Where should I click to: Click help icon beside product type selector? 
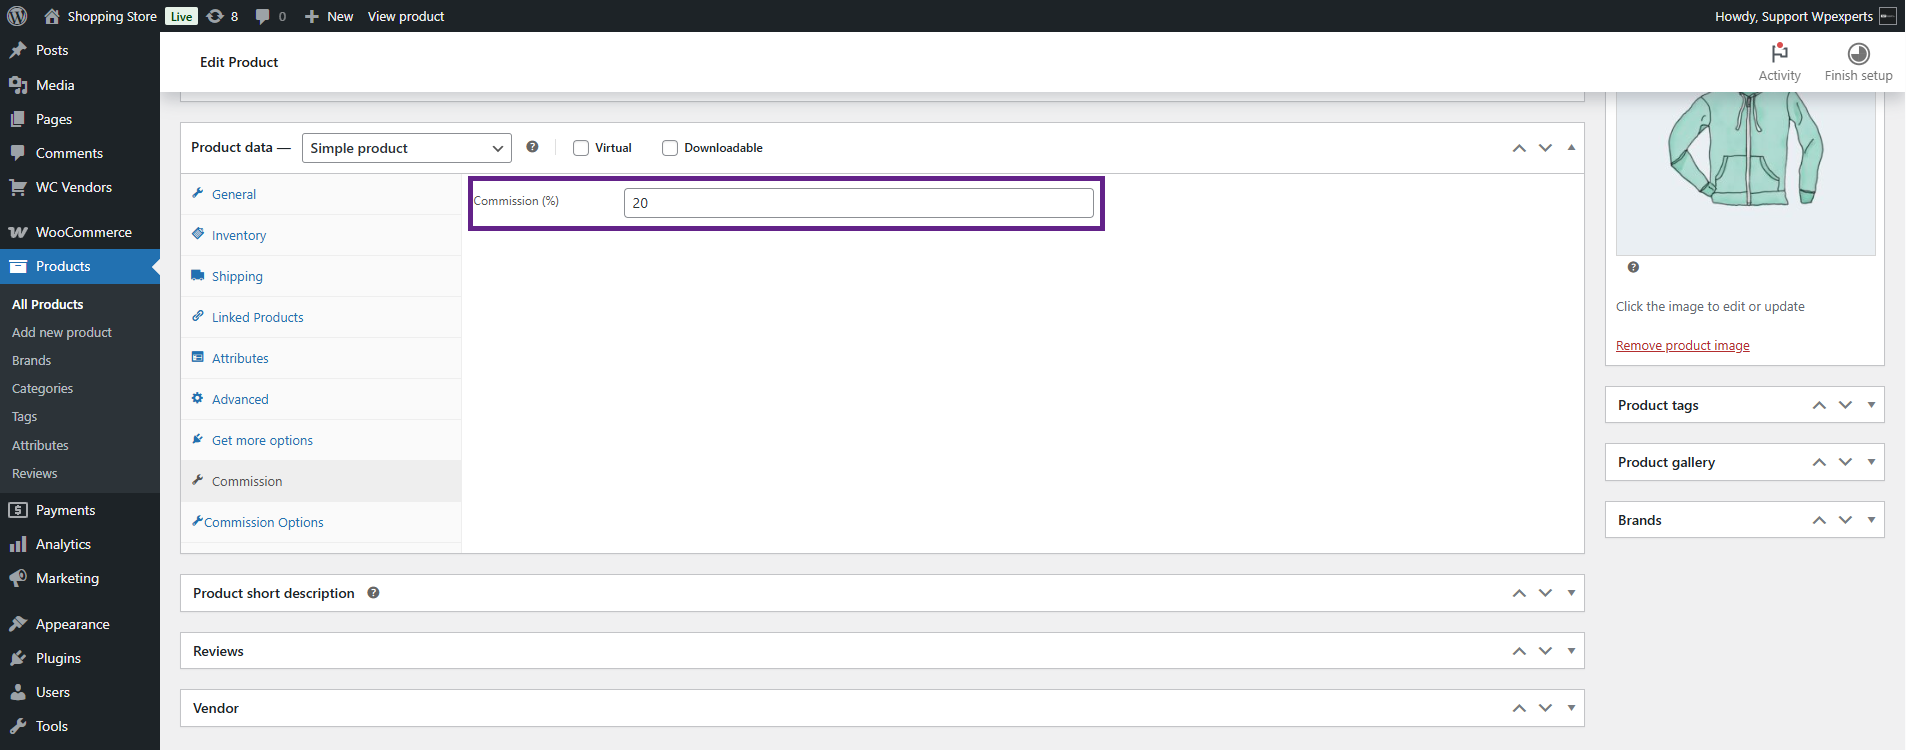(x=532, y=147)
